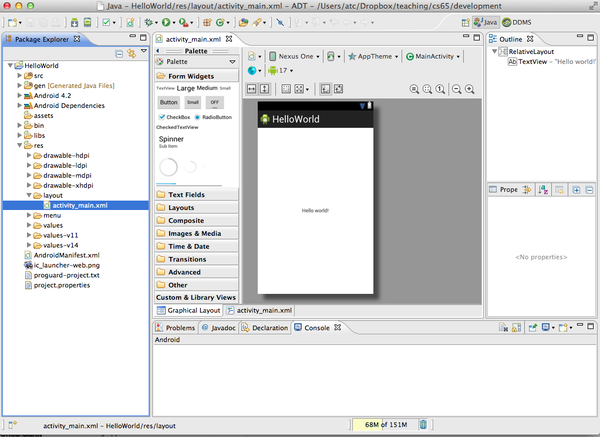Screen dimensions: 600x437
Task: Select the Graphical Layout tab
Action: [x=189, y=310]
